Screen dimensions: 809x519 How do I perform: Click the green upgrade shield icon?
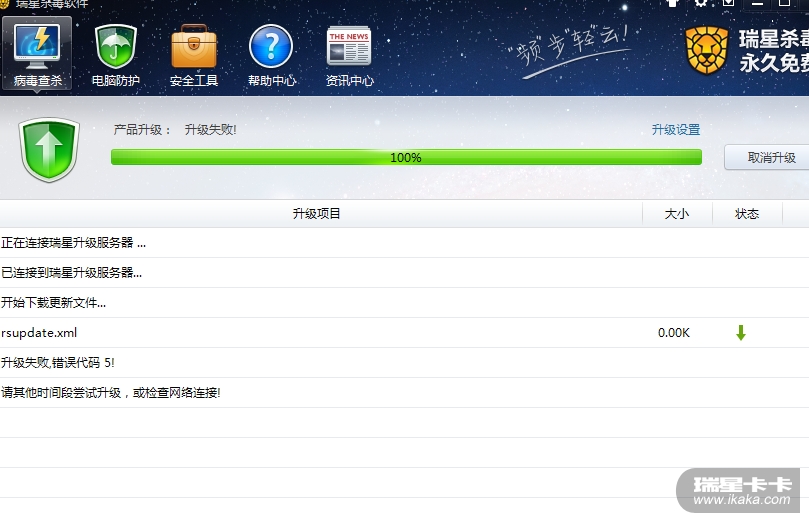click(x=49, y=150)
